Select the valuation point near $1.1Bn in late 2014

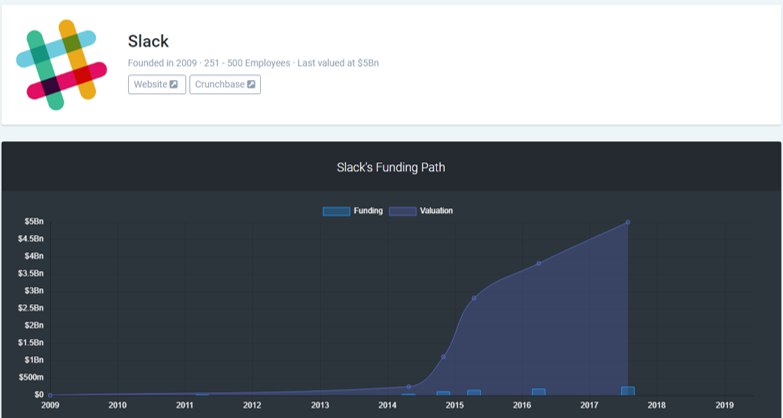click(x=443, y=357)
